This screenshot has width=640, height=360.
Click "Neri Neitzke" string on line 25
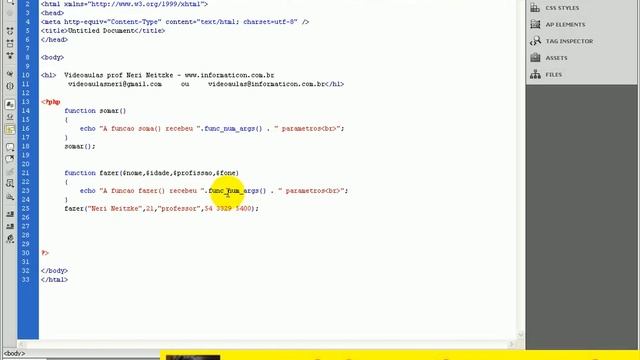click(115, 209)
